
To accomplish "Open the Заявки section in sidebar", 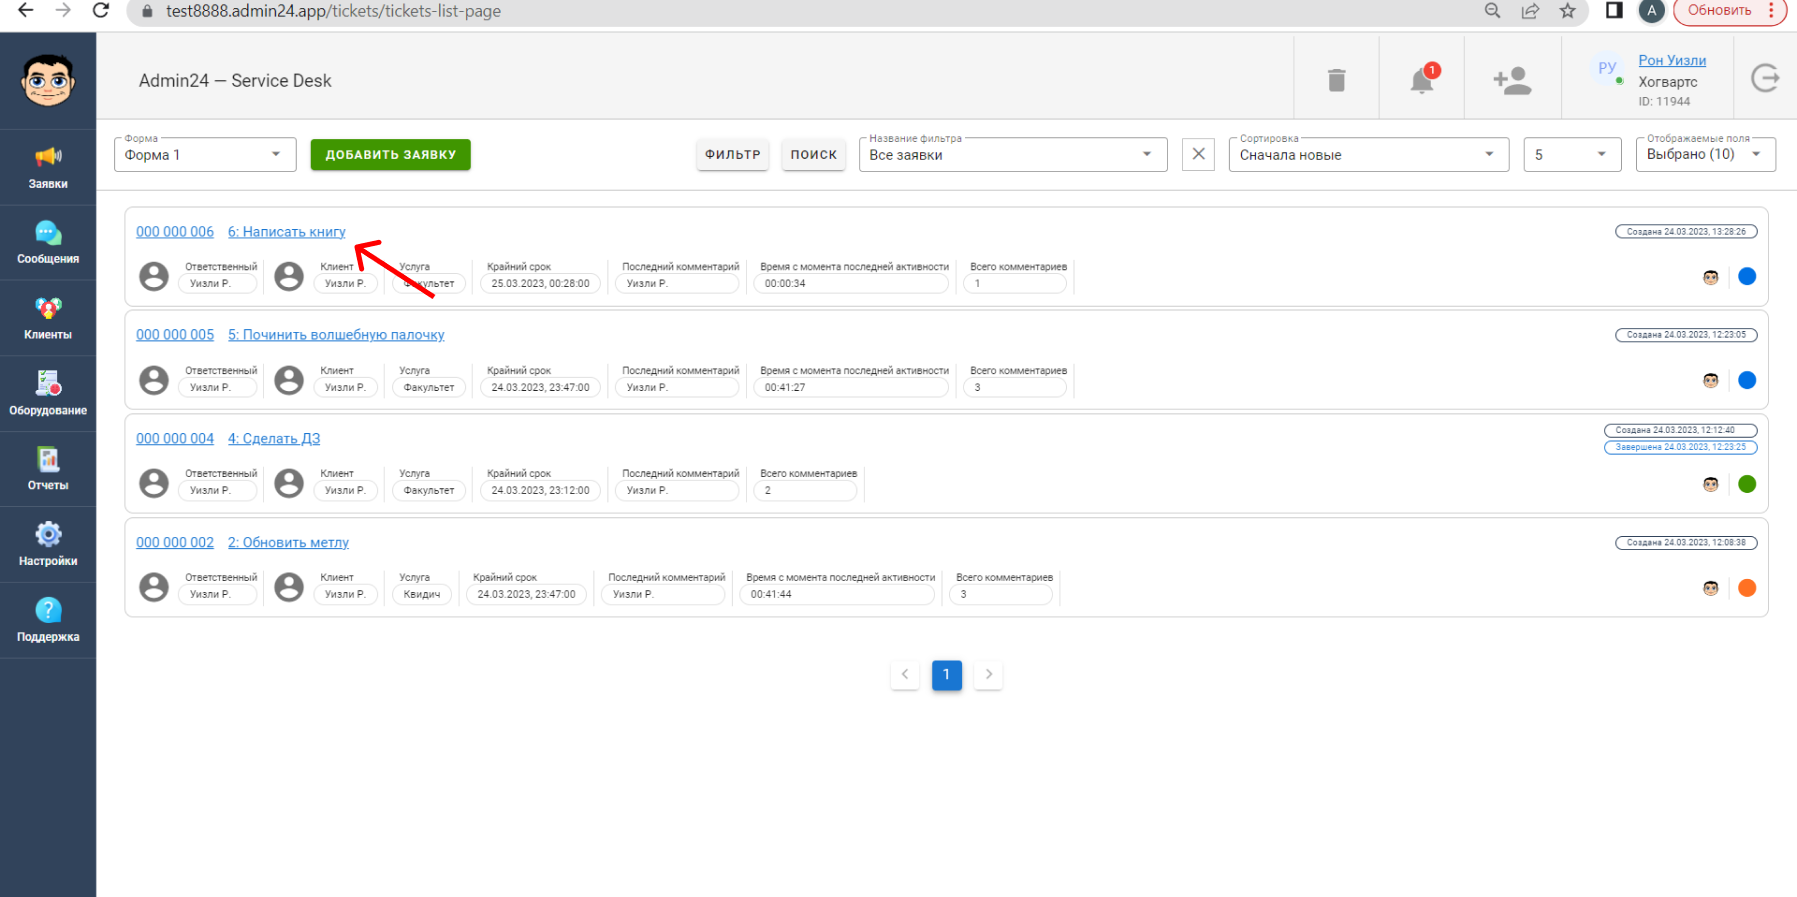I will [48, 167].
